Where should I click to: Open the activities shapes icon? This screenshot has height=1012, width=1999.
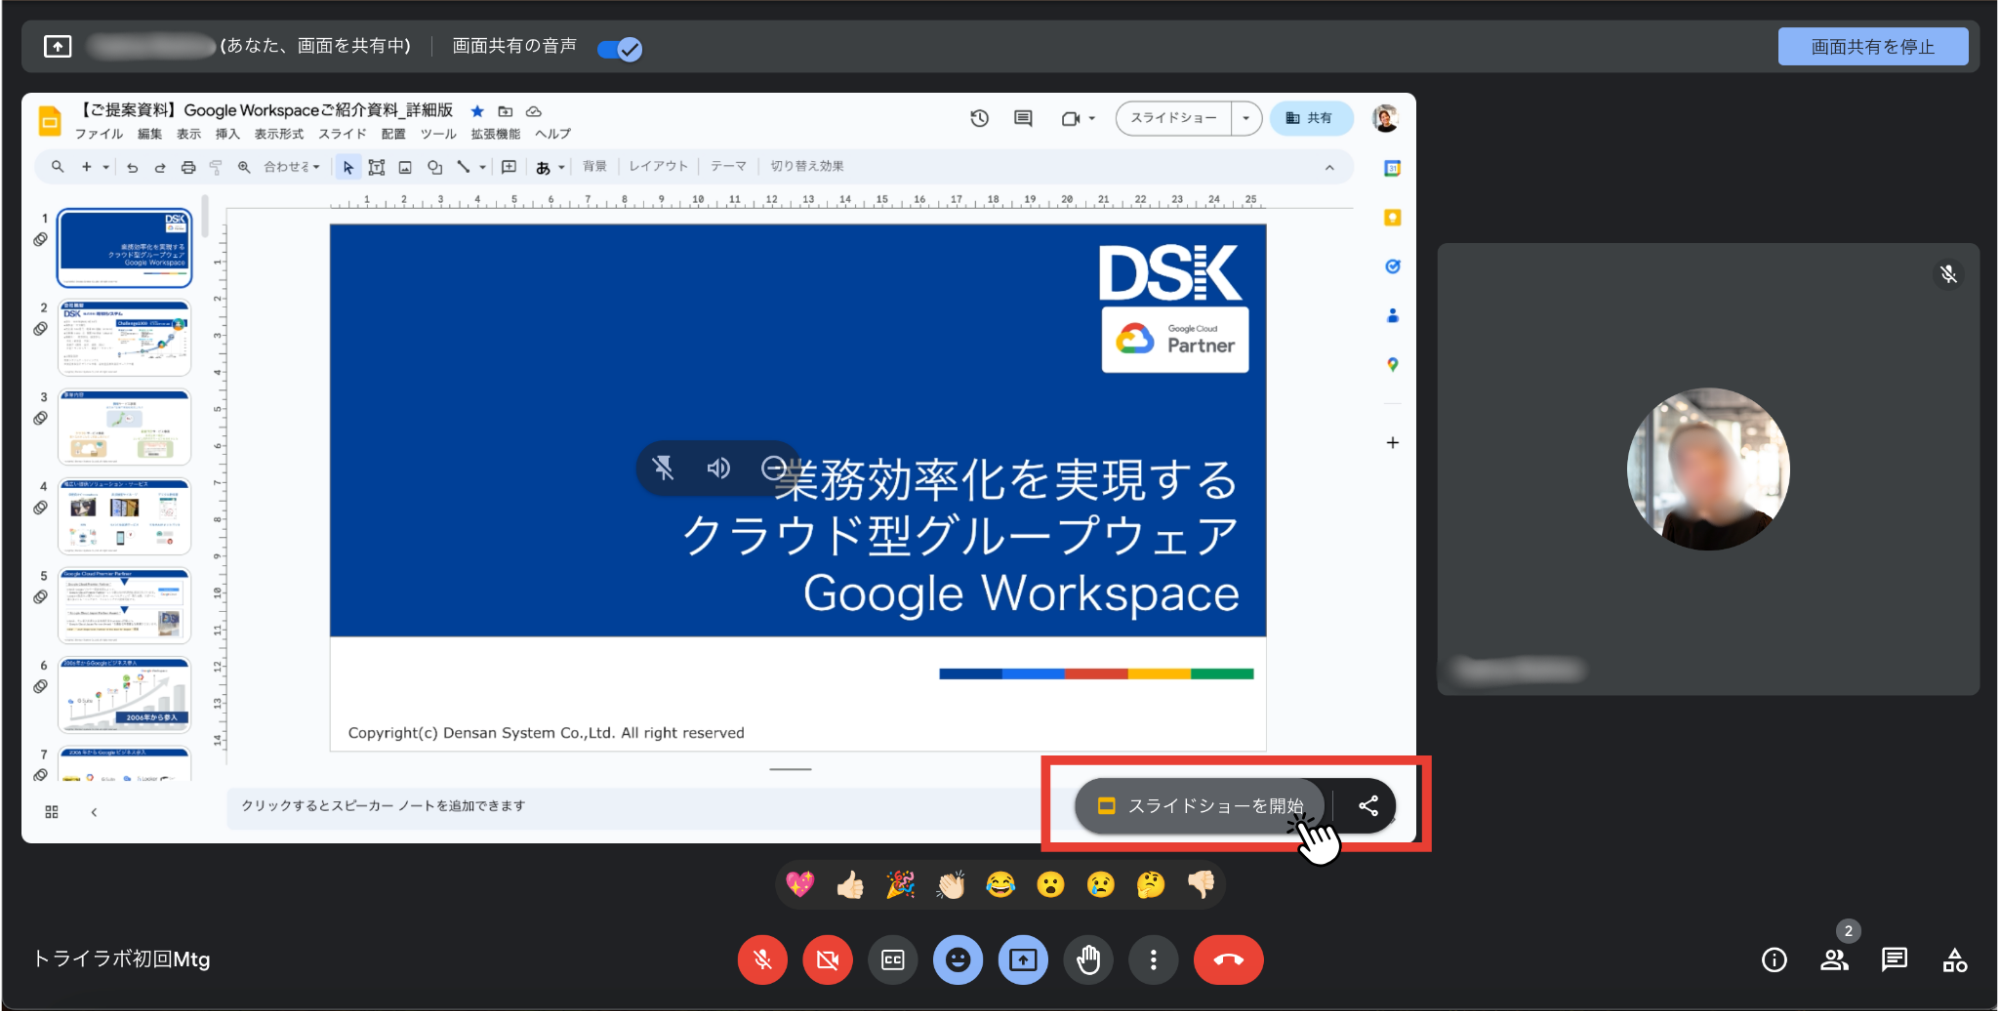pyautogui.click(x=1954, y=960)
